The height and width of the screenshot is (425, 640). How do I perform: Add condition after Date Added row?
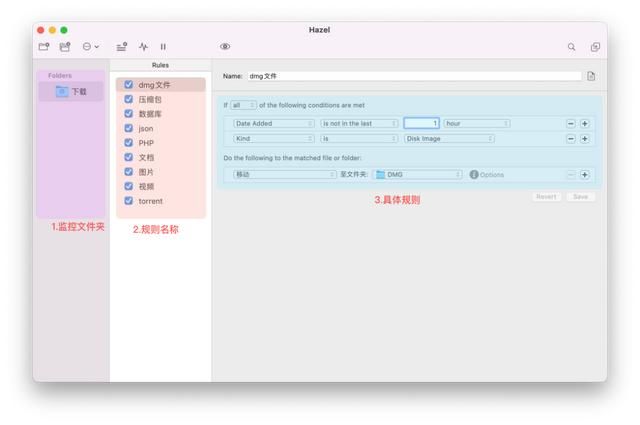pos(584,123)
